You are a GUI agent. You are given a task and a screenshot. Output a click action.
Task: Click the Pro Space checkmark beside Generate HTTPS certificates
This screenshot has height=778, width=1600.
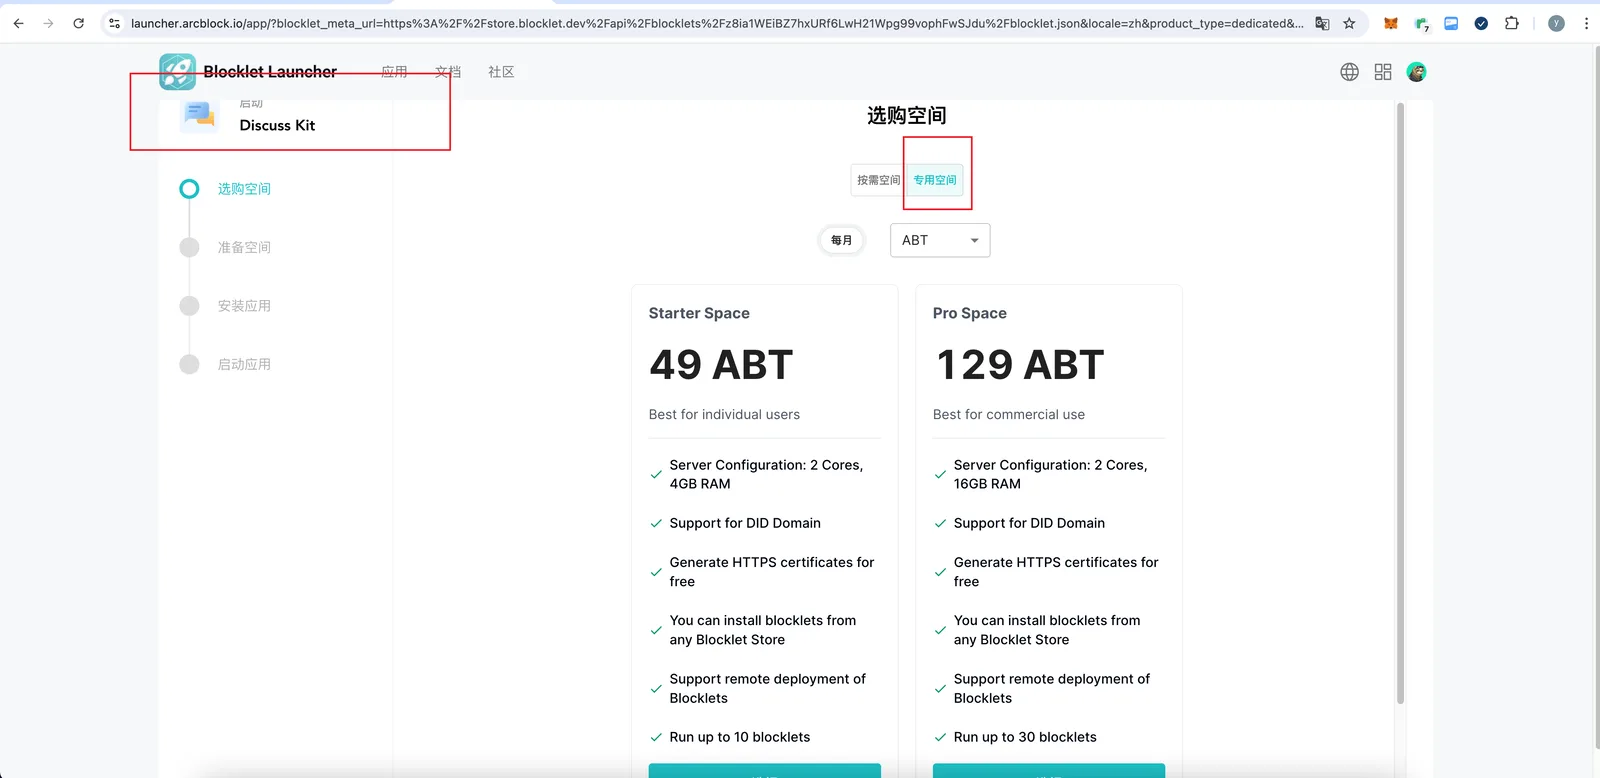point(940,572)
